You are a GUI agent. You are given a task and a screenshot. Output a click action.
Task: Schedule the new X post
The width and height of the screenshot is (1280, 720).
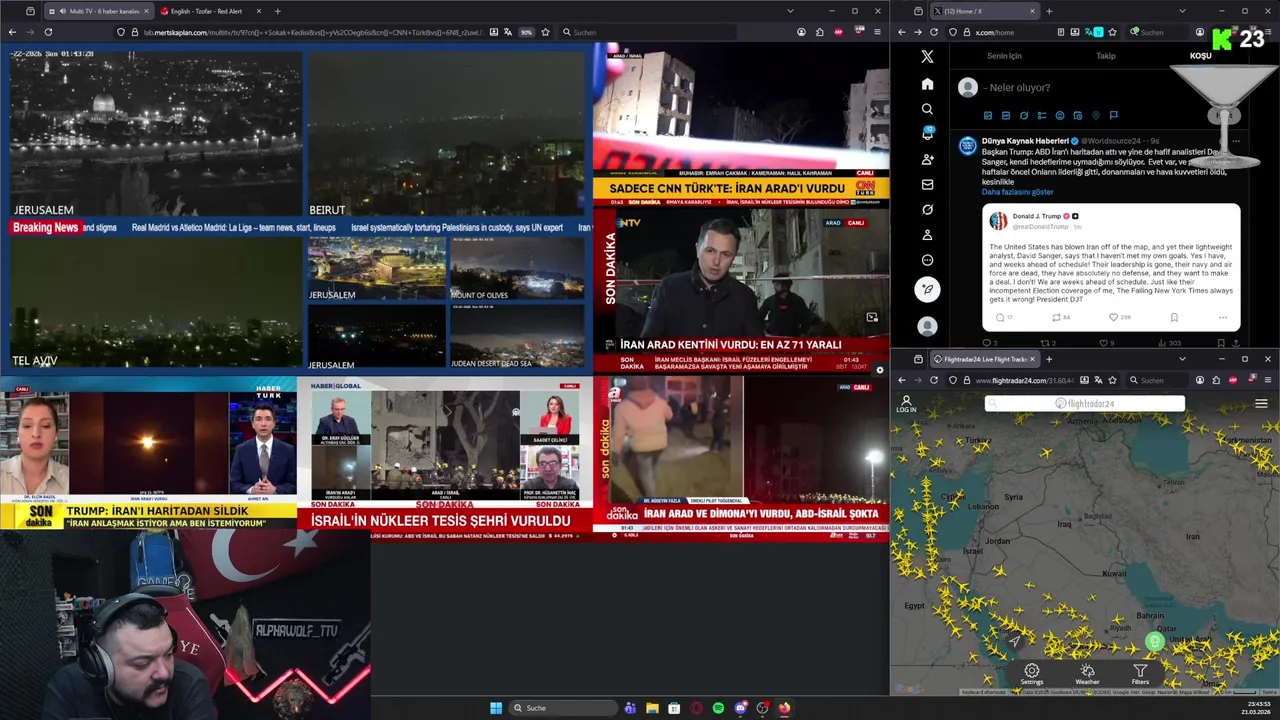pyautogui.click(x=1078, y=116)
